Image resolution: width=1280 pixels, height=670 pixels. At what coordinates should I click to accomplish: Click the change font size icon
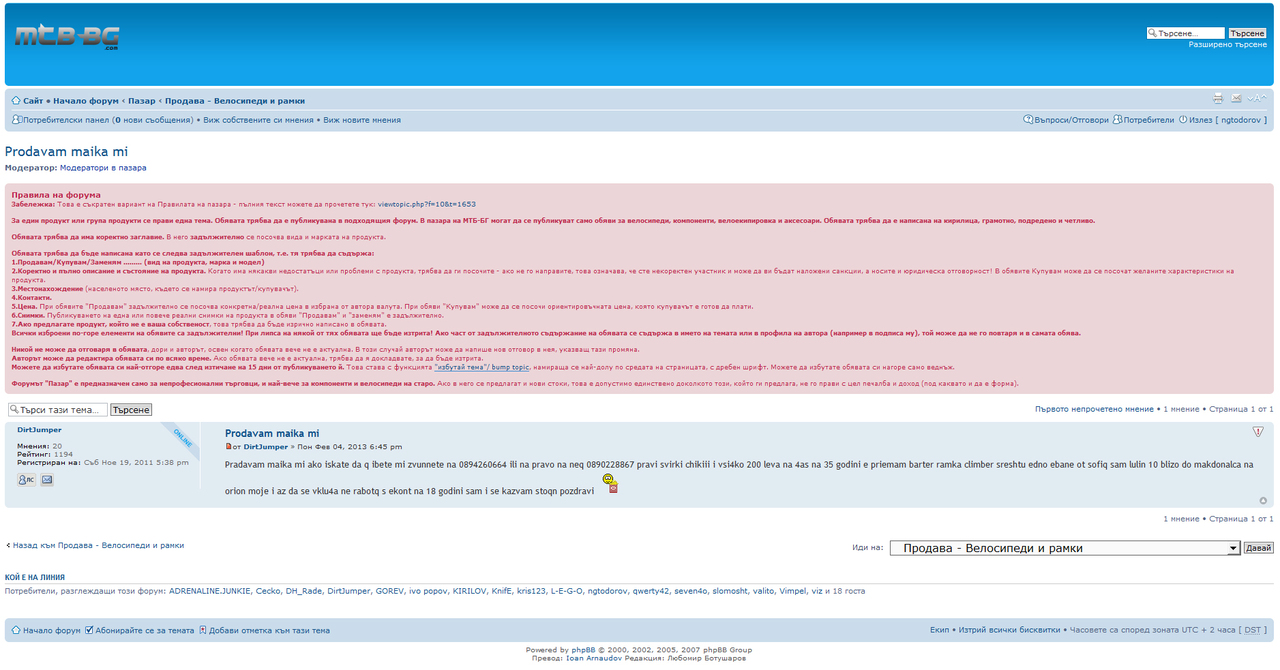pyautogui.click(x=1257, y=99)
